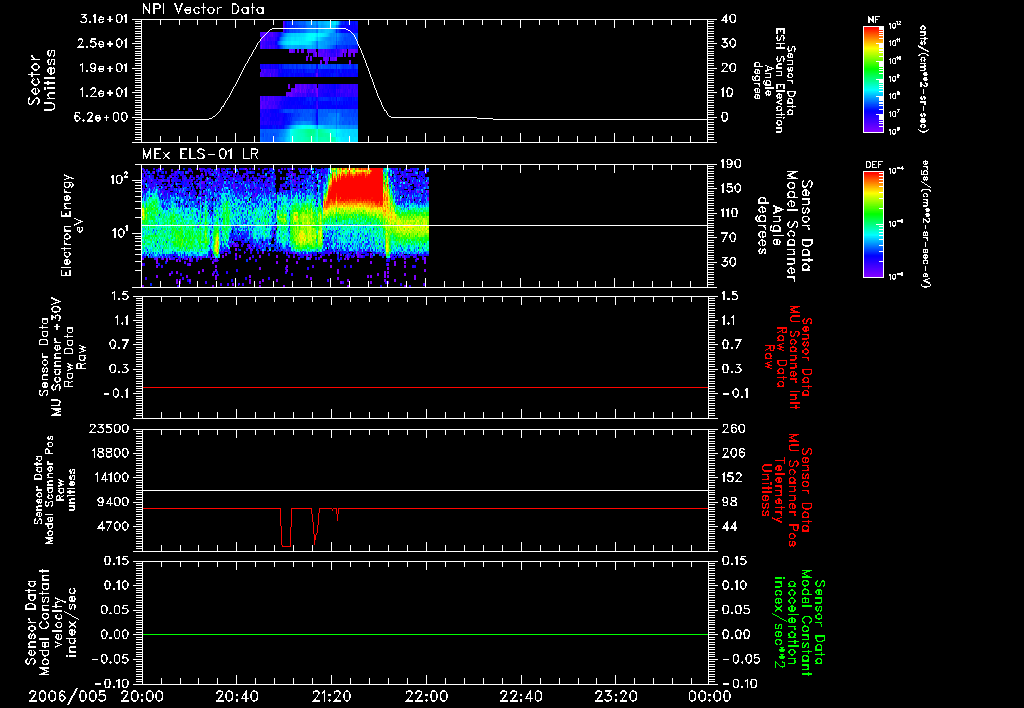This screenshot has width=1024, height=708.
Task: Click the 190 scanner angle tick label
Action: coord(732,164)
